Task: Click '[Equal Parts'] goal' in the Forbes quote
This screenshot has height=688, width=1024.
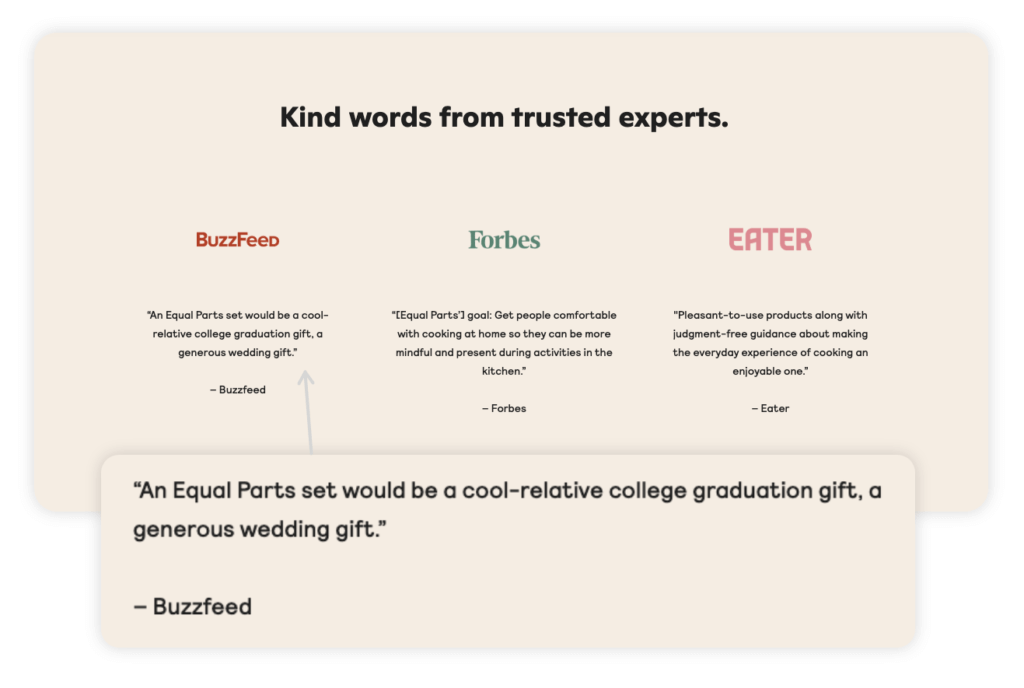Action: [x=441, y=315]
